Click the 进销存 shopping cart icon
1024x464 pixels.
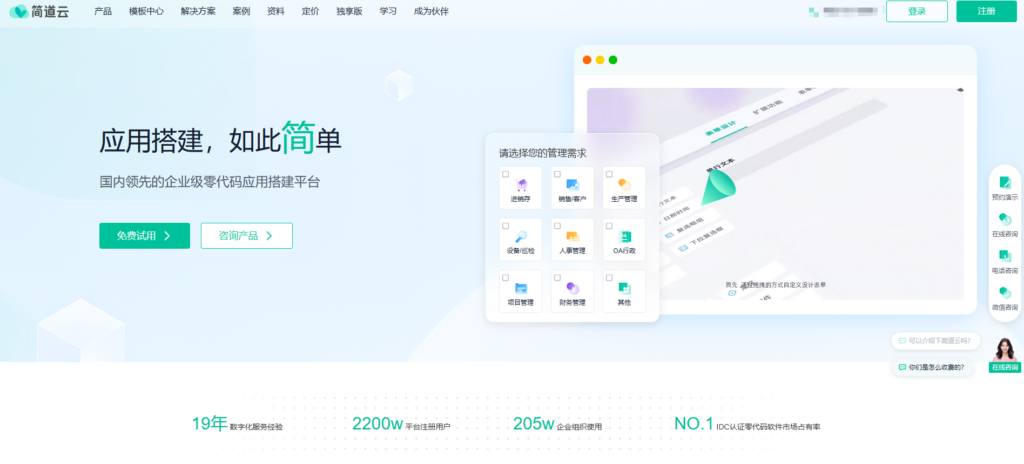point(521,184)
